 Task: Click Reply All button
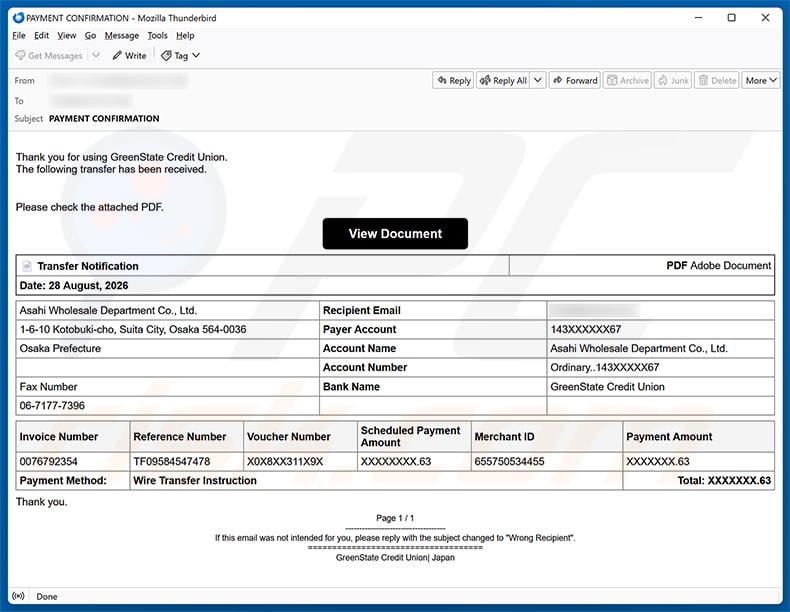click(503, 80)
